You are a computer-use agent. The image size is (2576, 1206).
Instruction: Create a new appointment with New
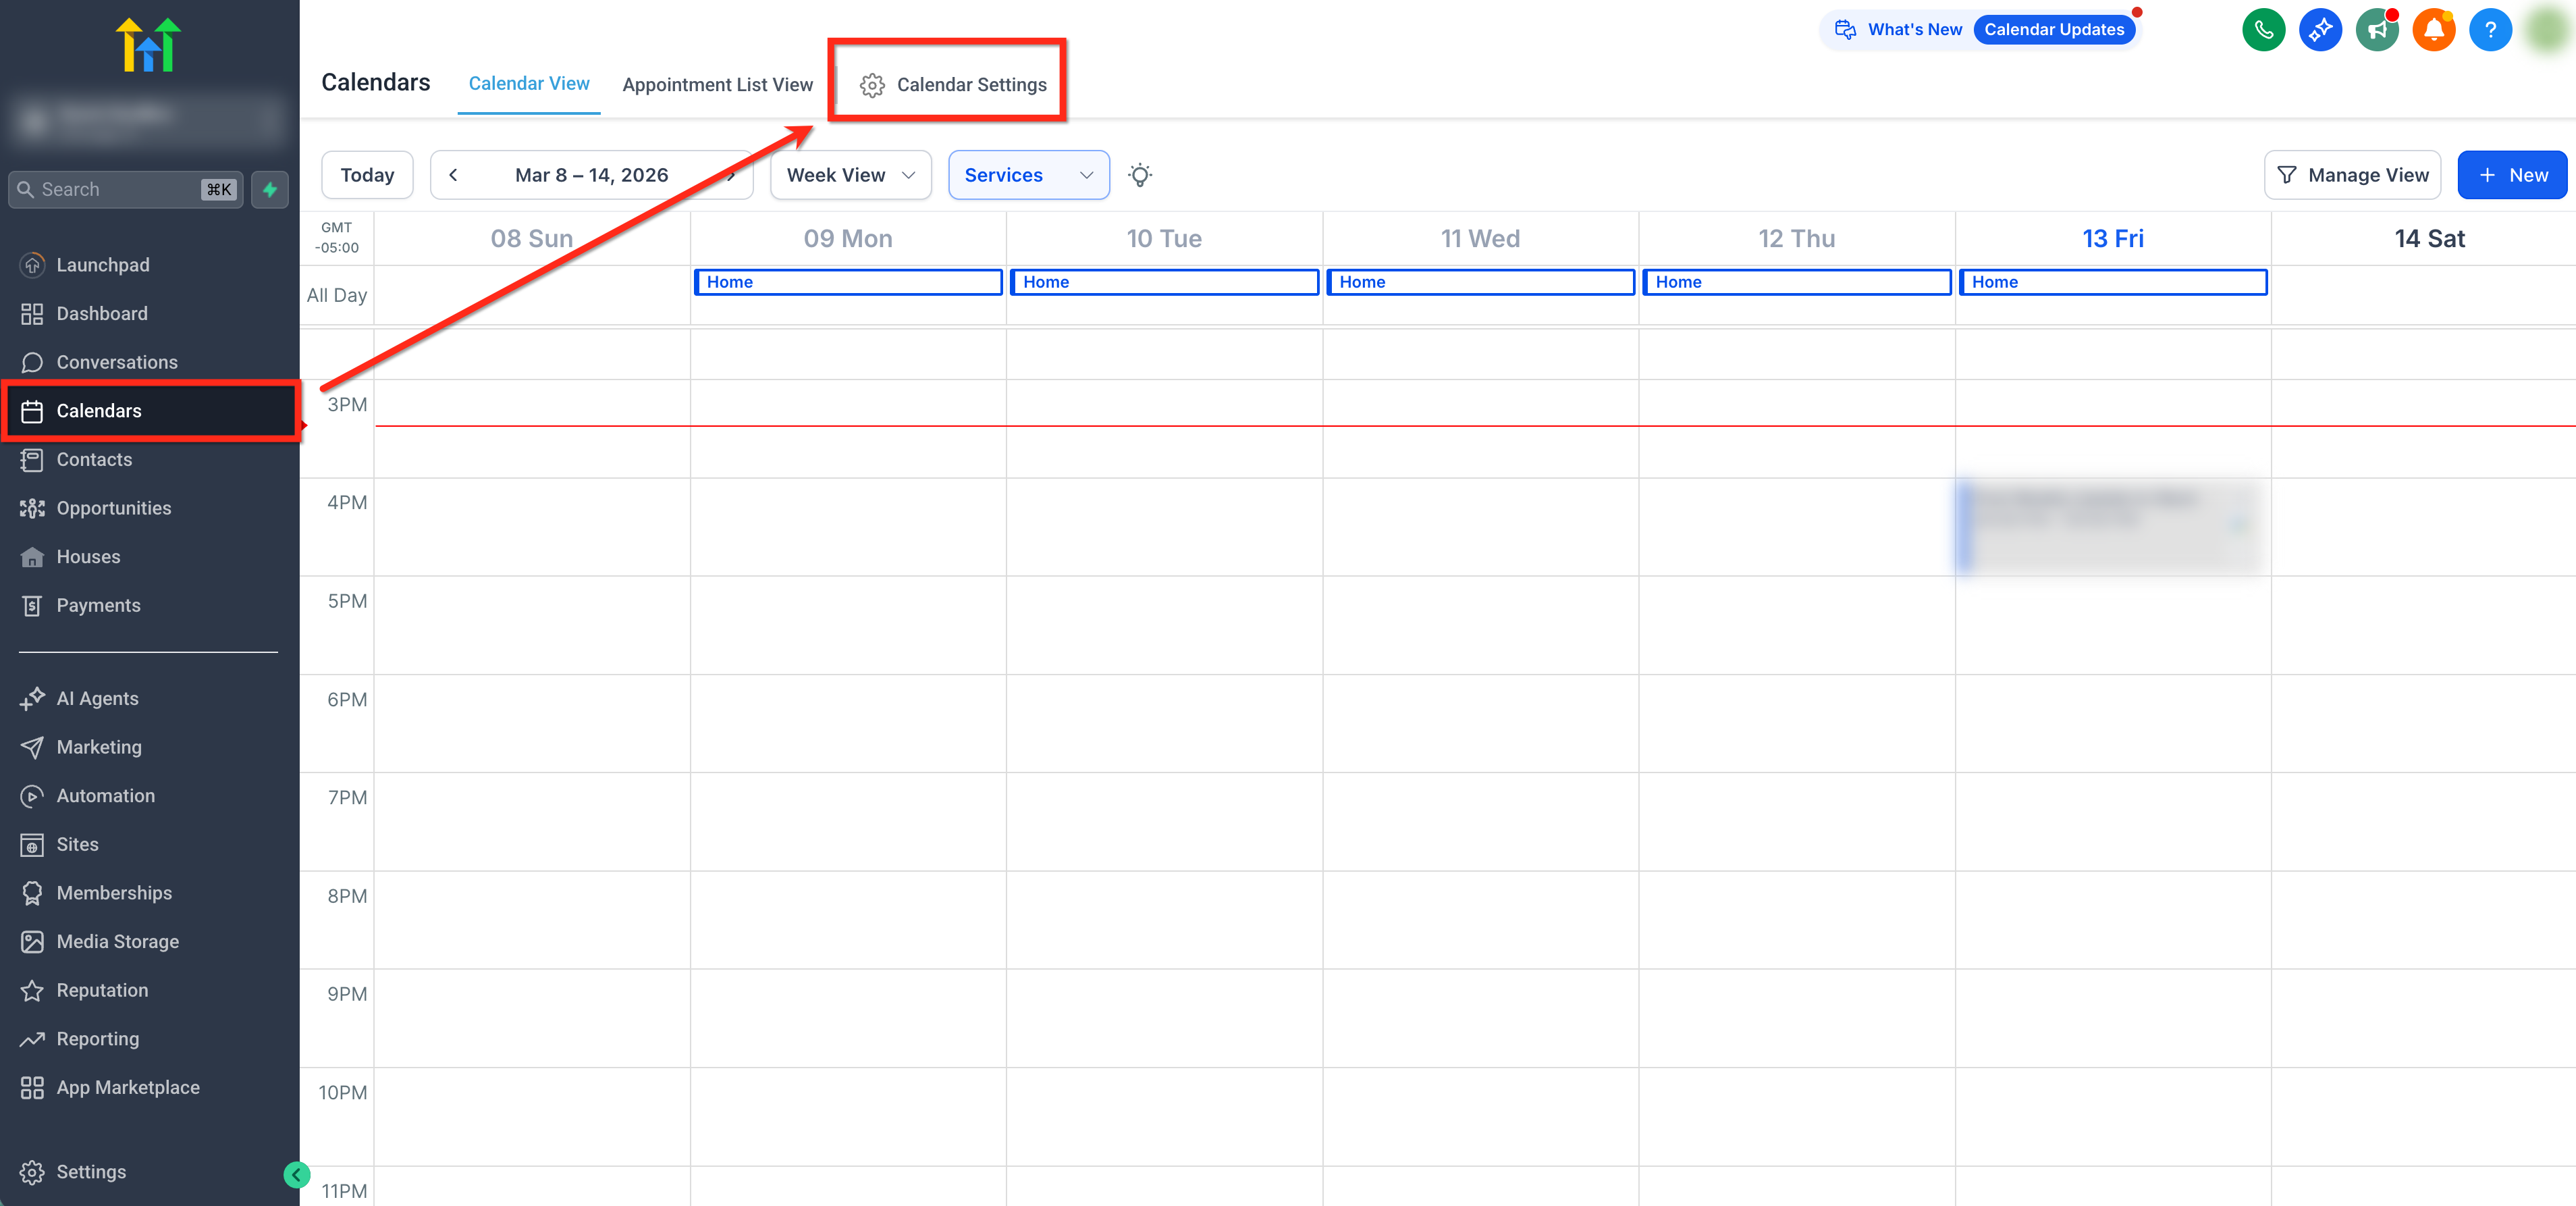click(x=2512, y=175)
